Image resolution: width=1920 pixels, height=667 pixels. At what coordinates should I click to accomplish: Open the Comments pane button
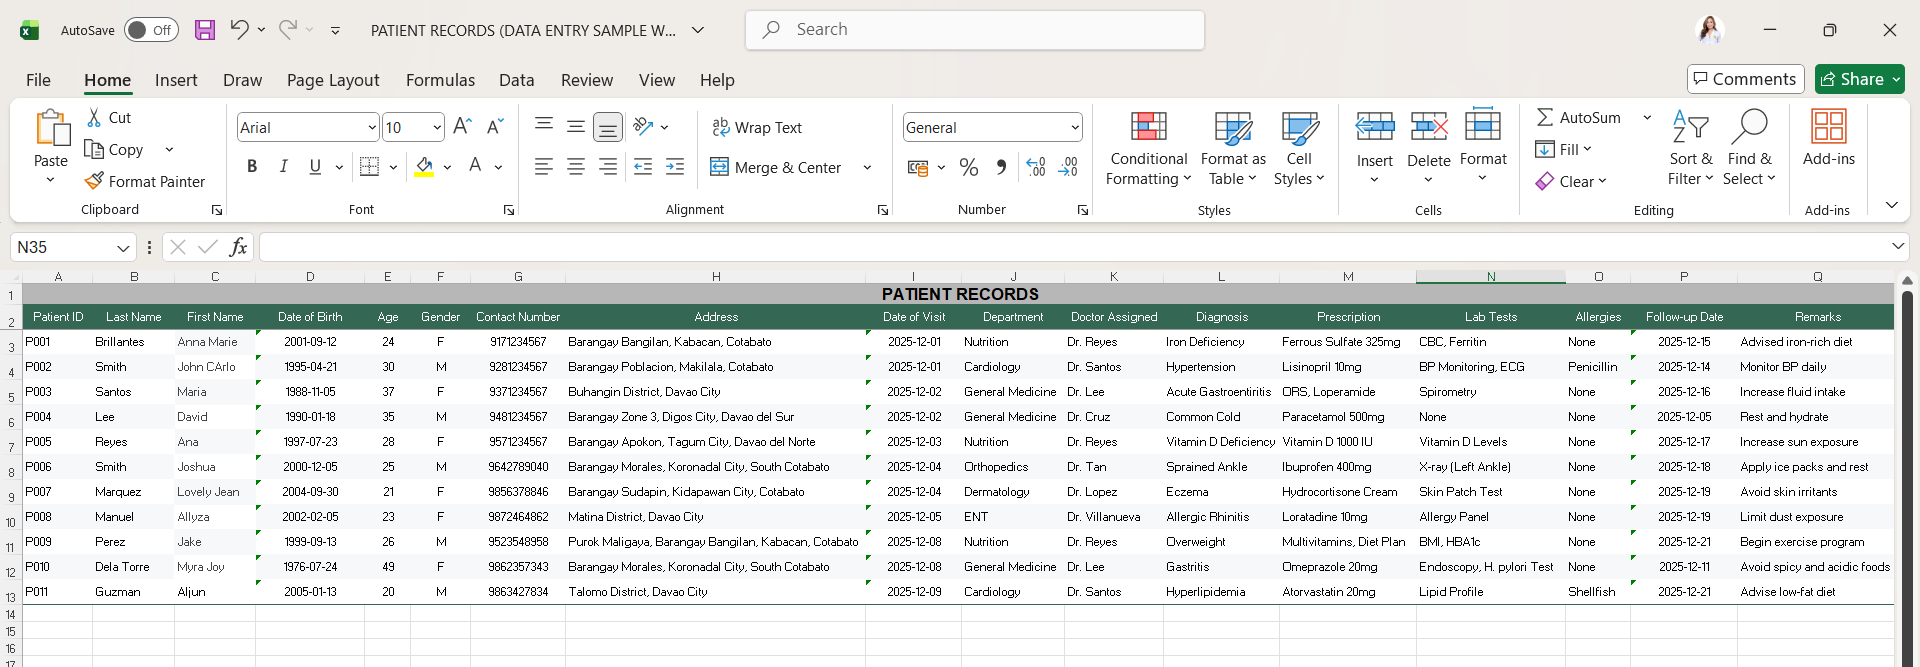pos(1745,79)
